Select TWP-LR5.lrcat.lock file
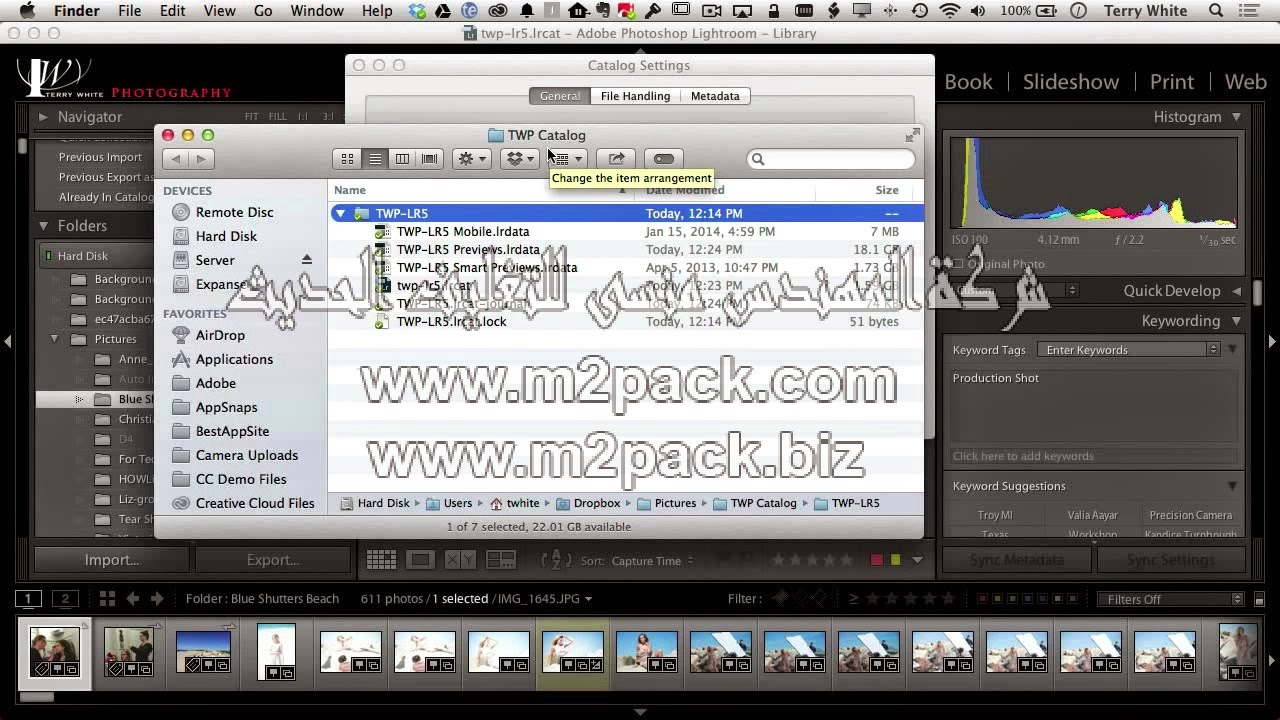The image size is (1280, 720). point(451,322)
